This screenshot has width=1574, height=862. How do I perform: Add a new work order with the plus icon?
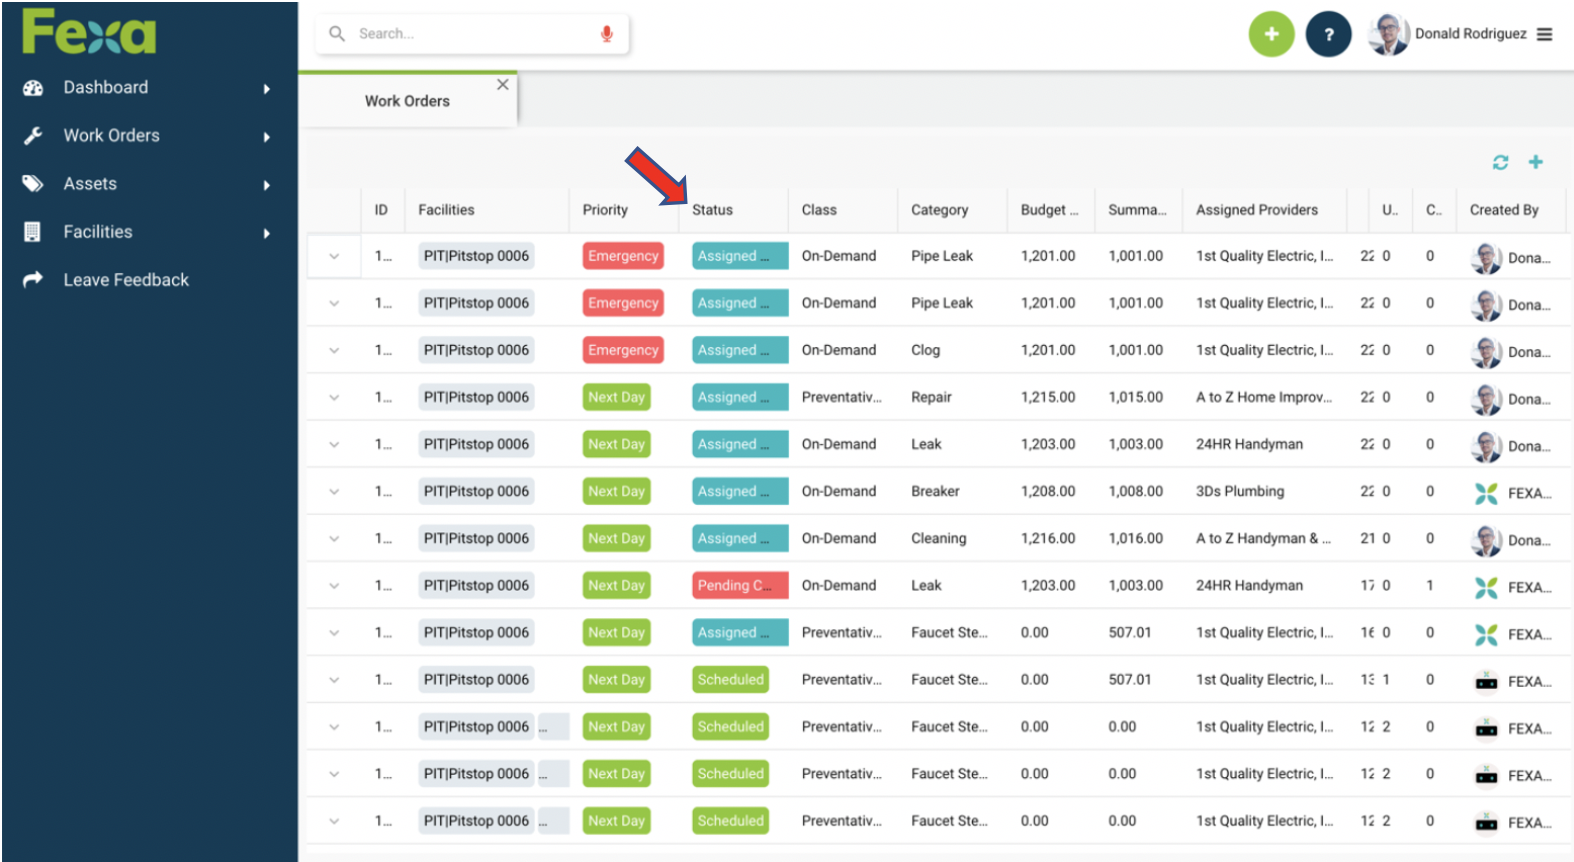click(x=1536, y=162)
